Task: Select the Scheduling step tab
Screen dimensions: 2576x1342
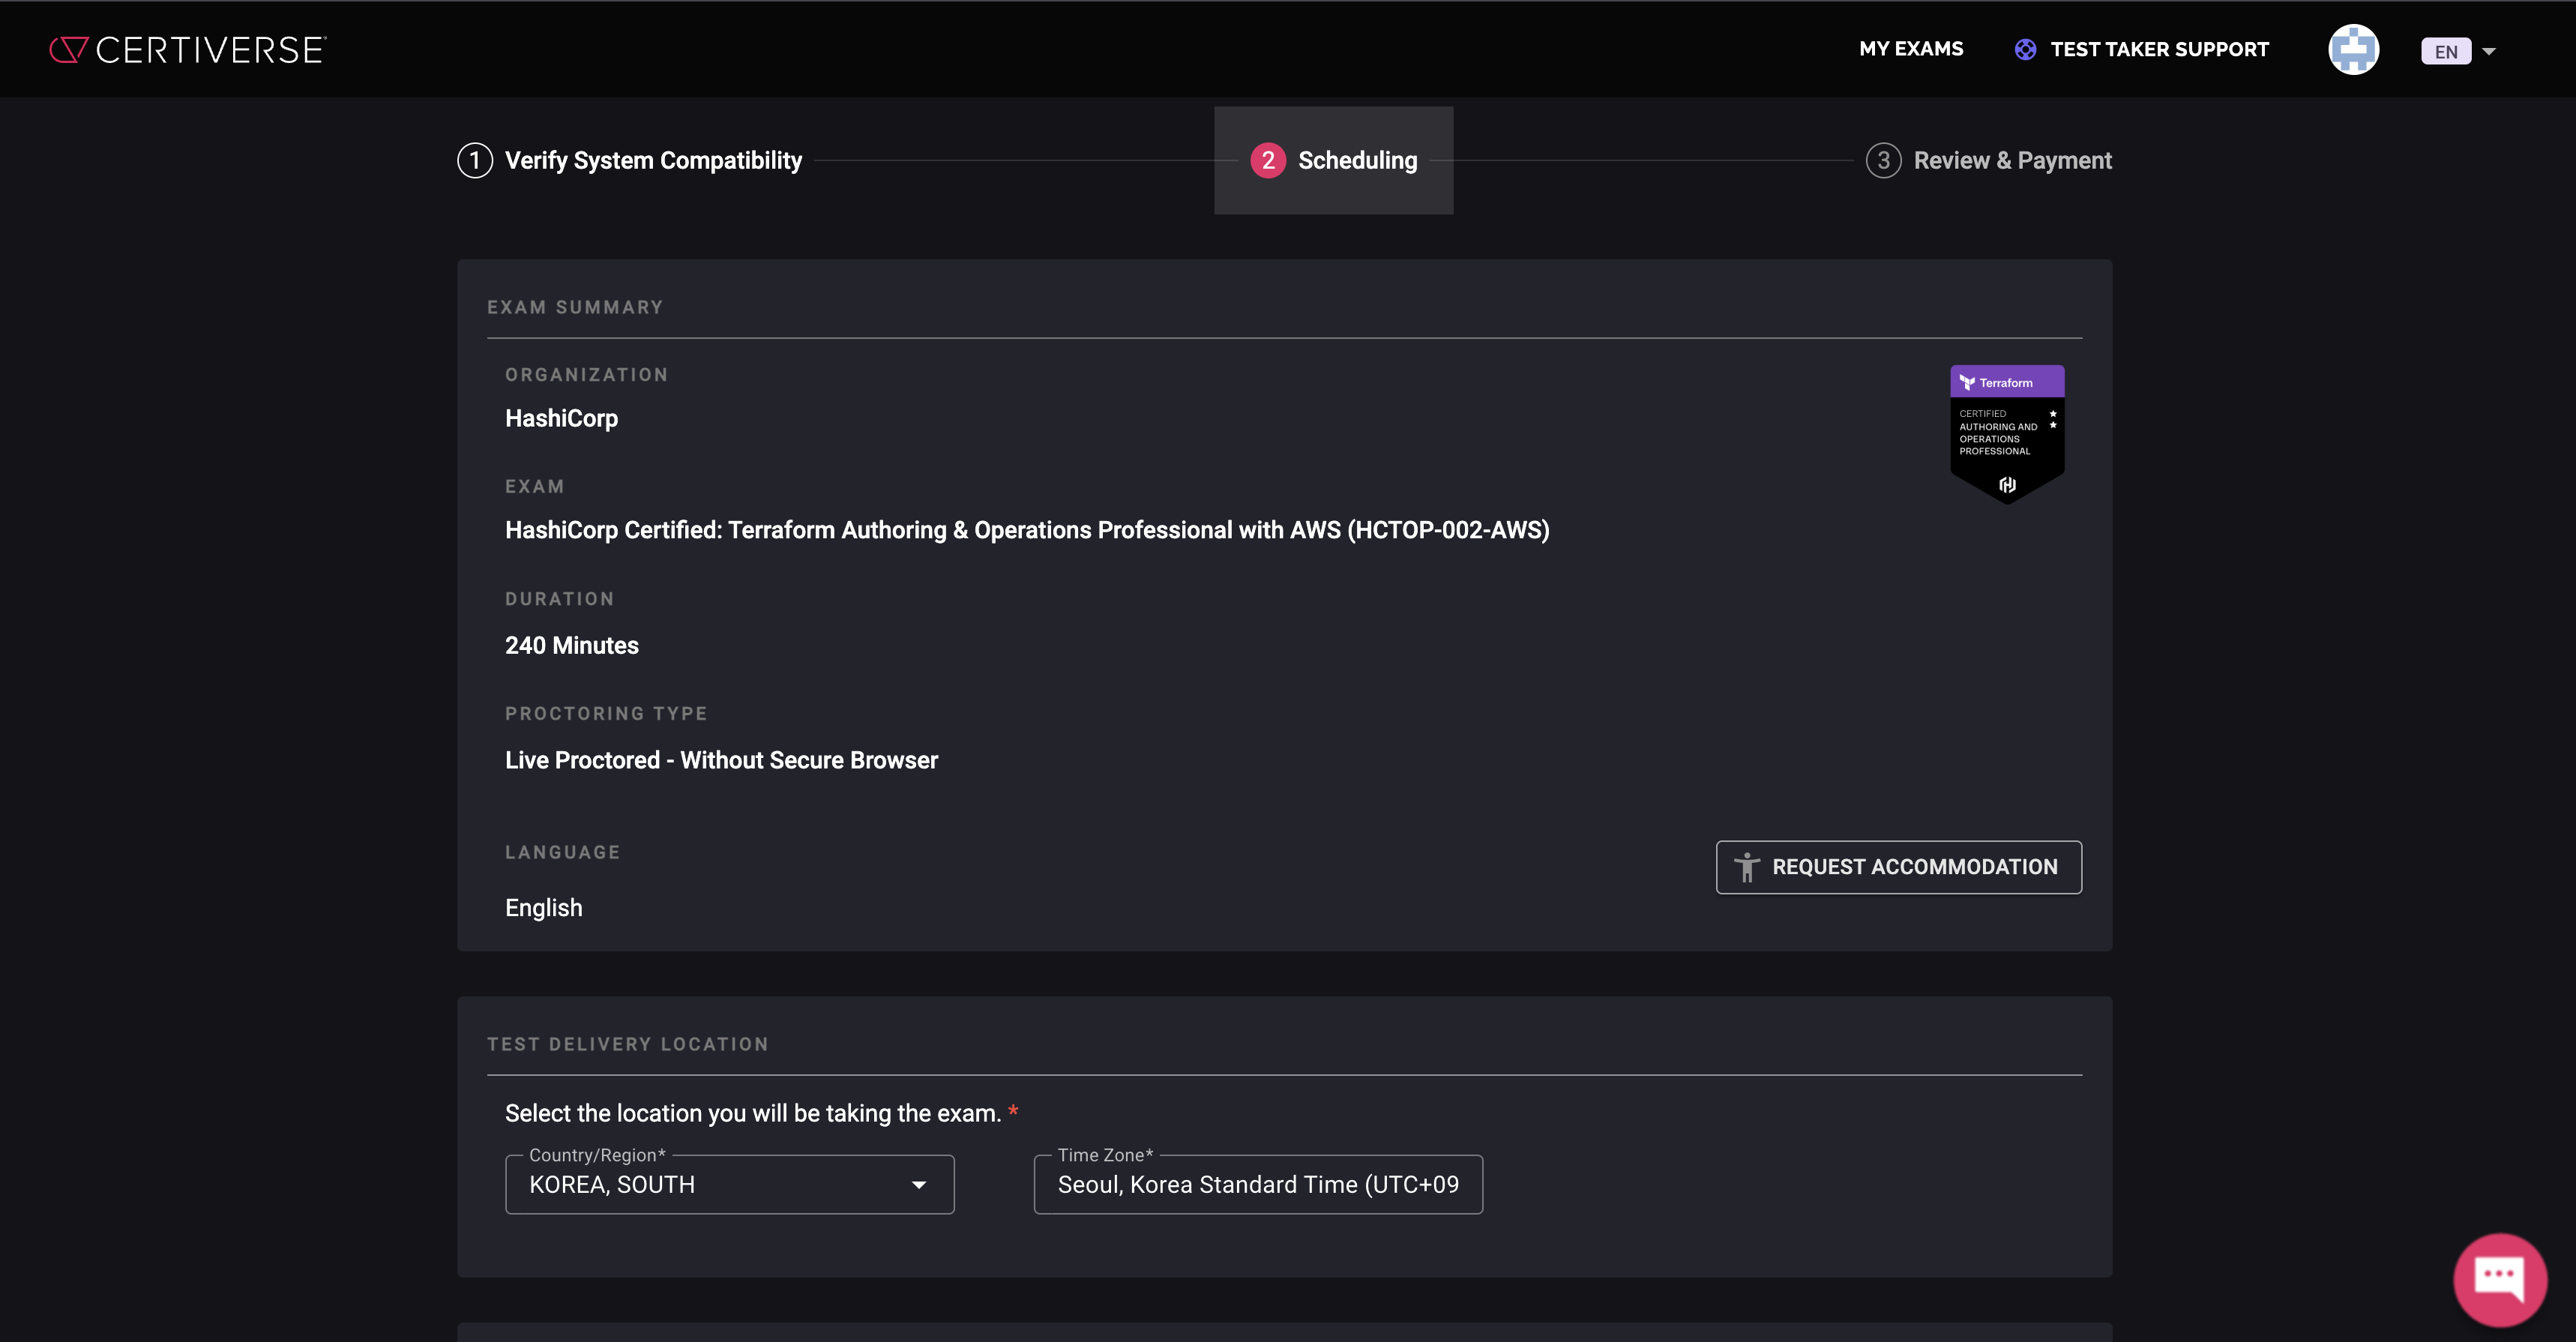Action: click(x=1357, y=161)
